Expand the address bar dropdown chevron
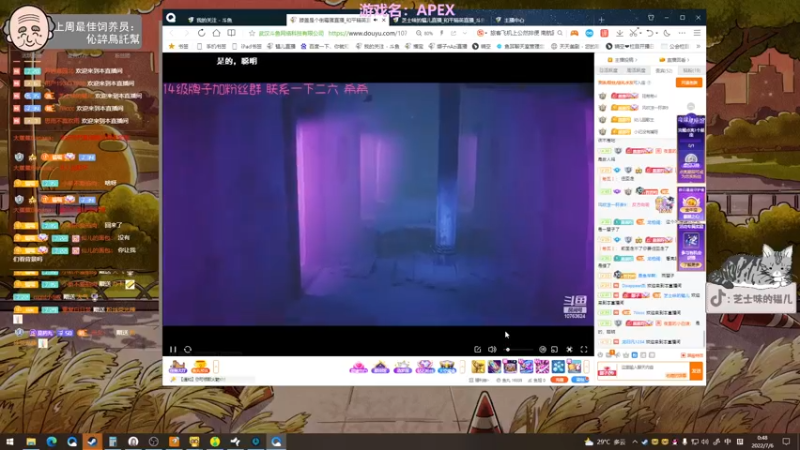This screenshot has height=450, width=800. [x=465, y=33]
